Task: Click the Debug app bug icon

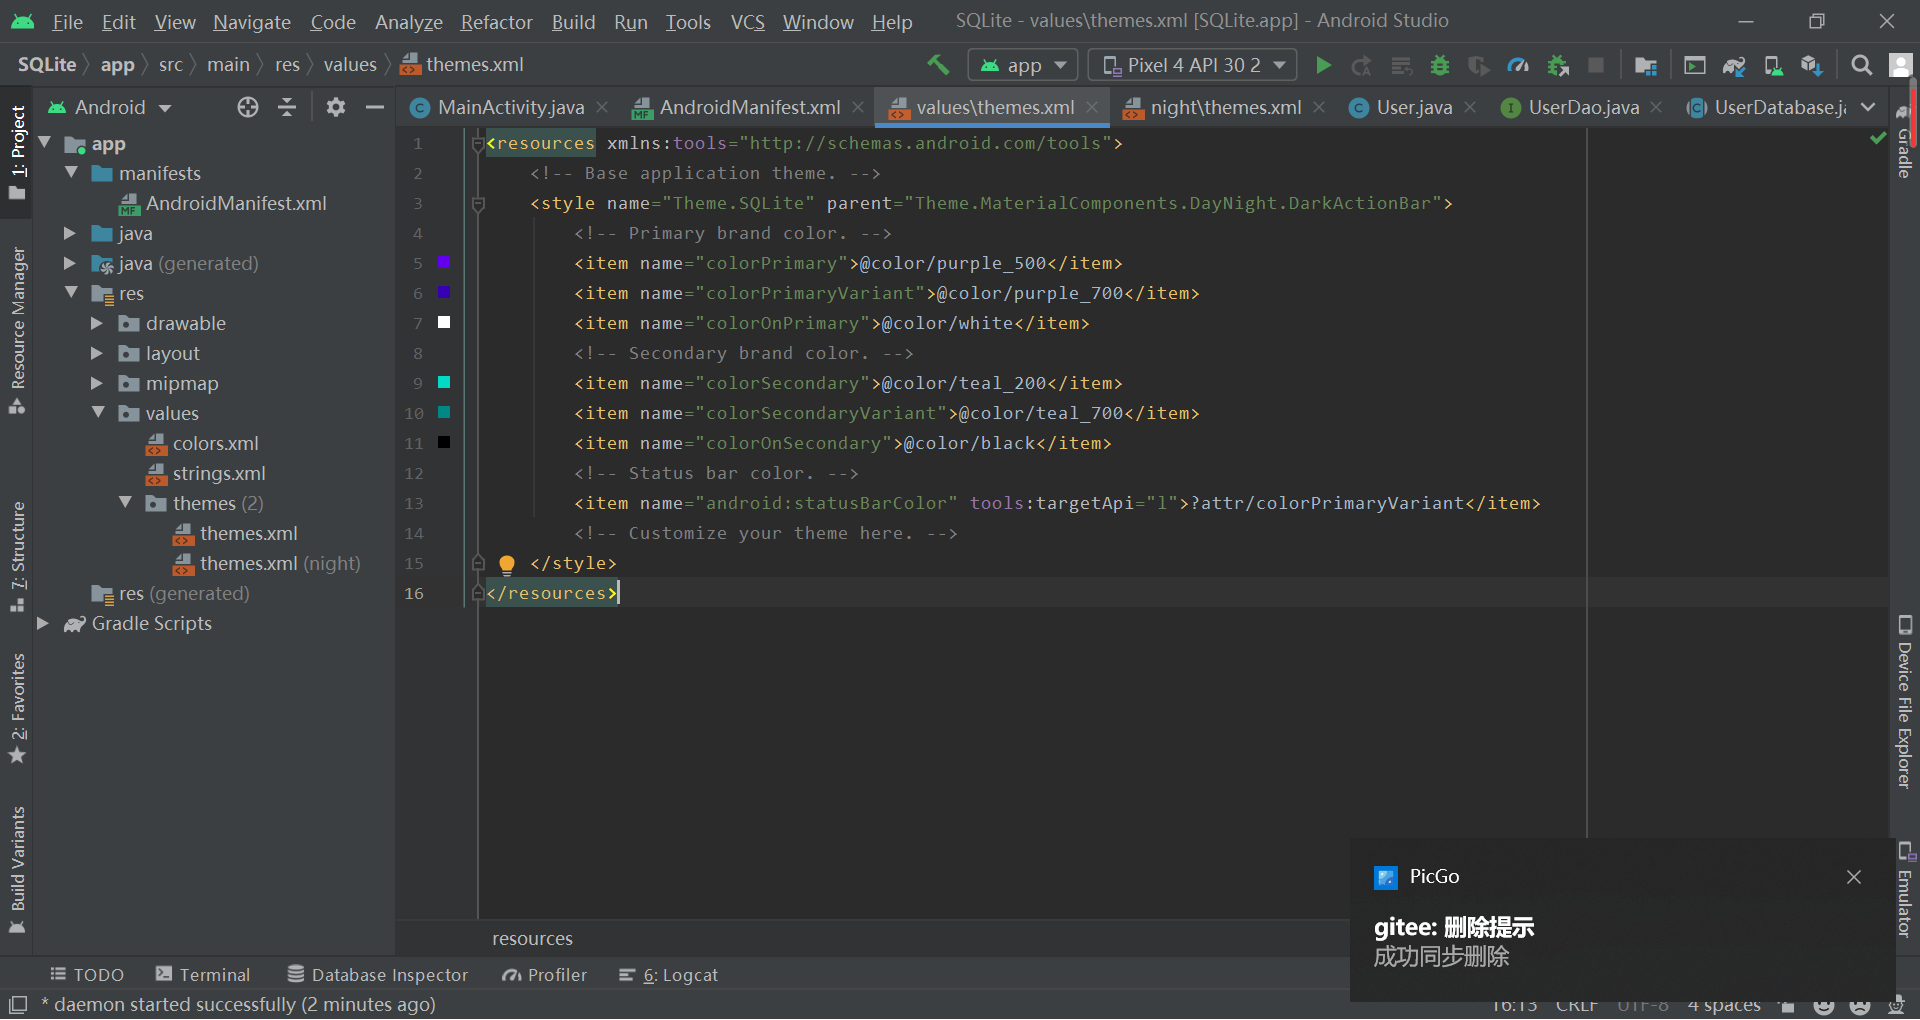Action: [x=1440, y=65]
